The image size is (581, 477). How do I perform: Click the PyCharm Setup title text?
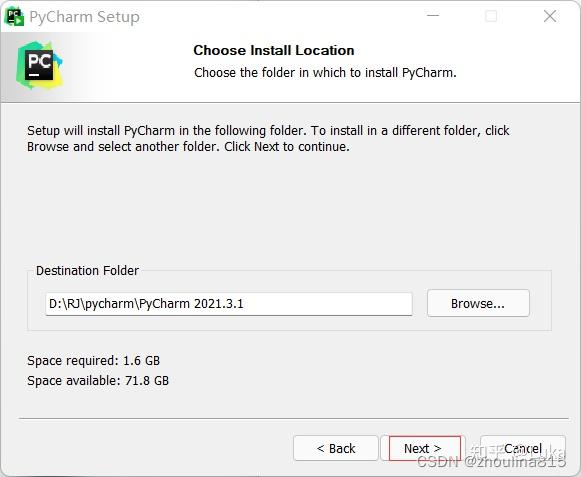pos(84,17)
